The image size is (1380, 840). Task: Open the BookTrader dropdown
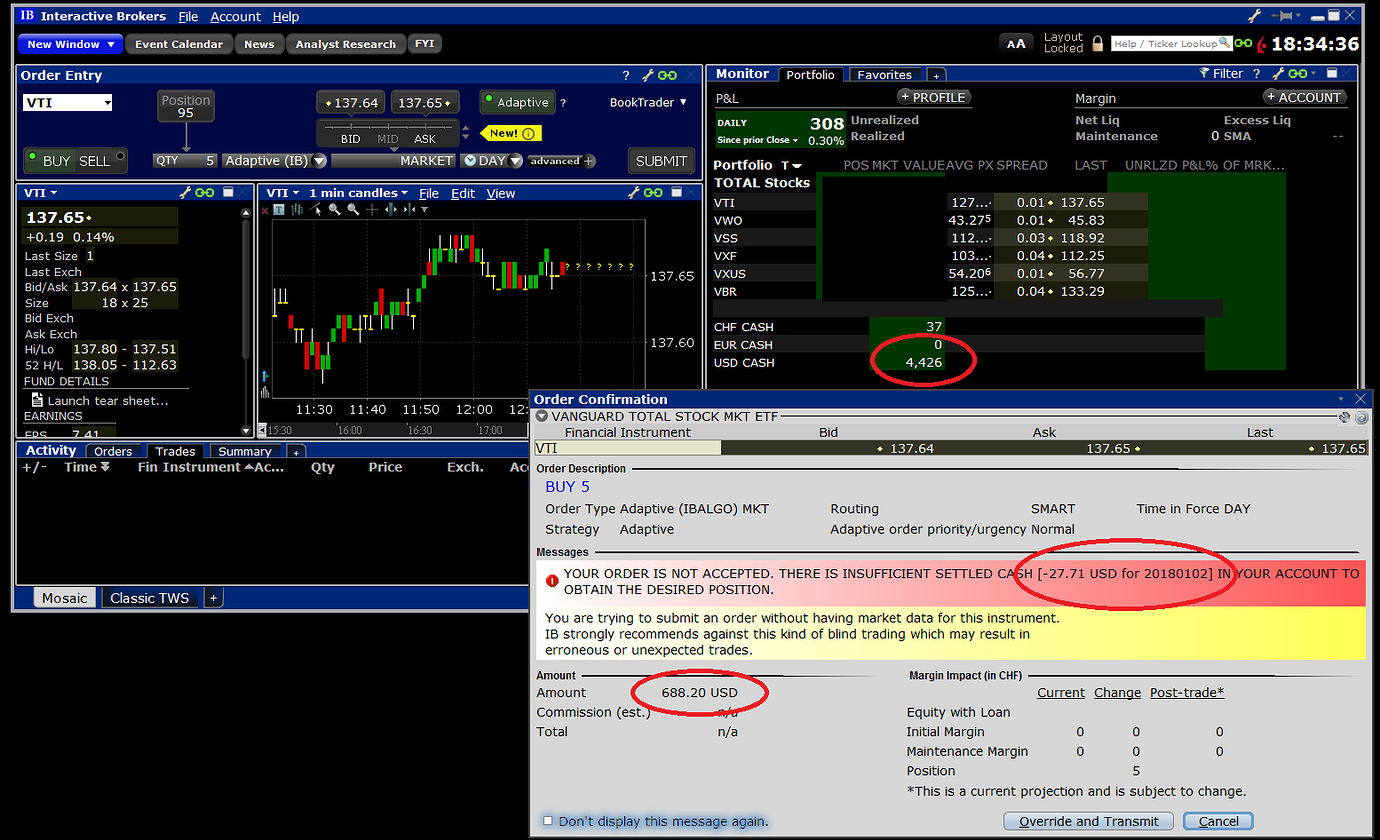coord(649,102)
